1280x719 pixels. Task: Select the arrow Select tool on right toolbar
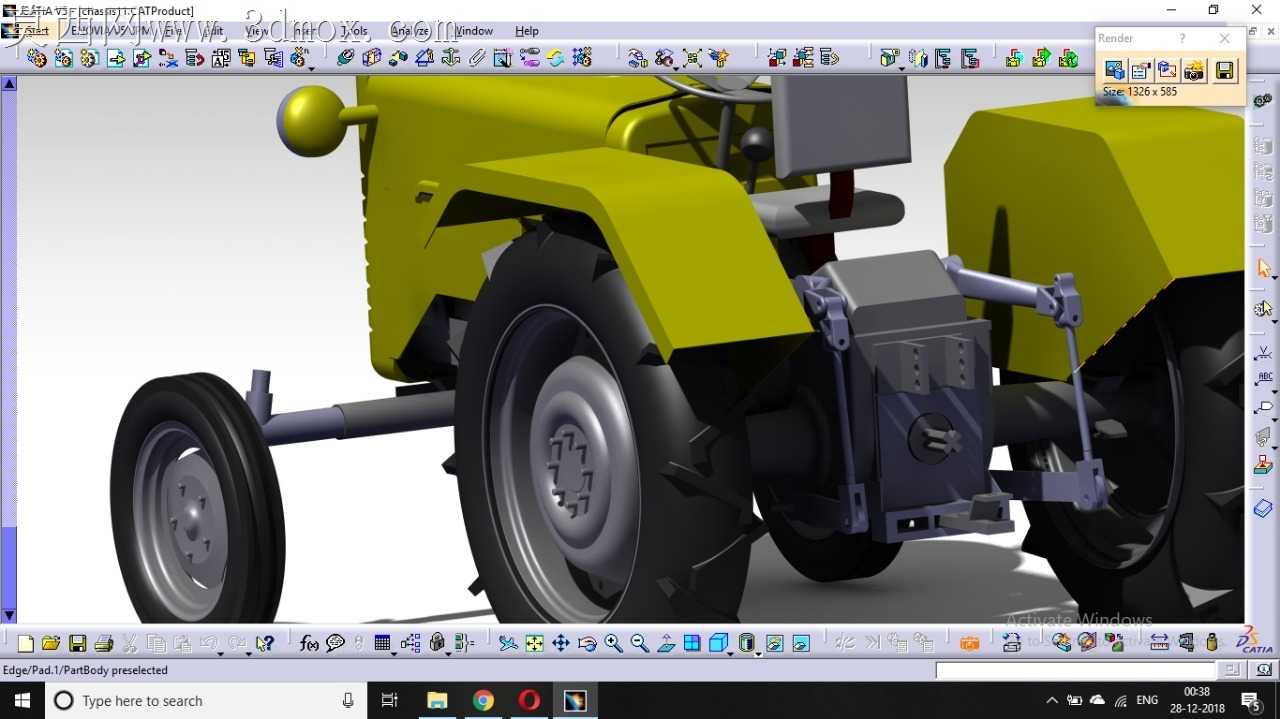pyautogui.click(x=1264, y=268)
